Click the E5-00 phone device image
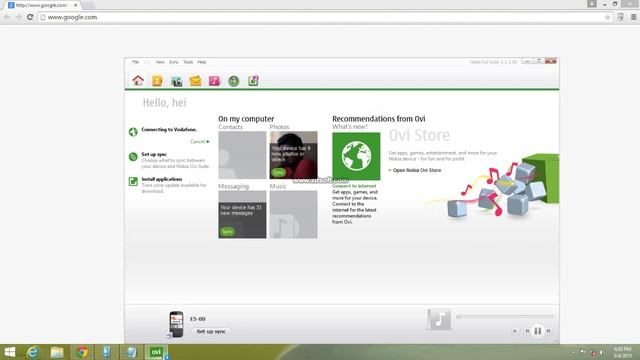Screen dimensions: 640x360 click(x=176, y=324)
